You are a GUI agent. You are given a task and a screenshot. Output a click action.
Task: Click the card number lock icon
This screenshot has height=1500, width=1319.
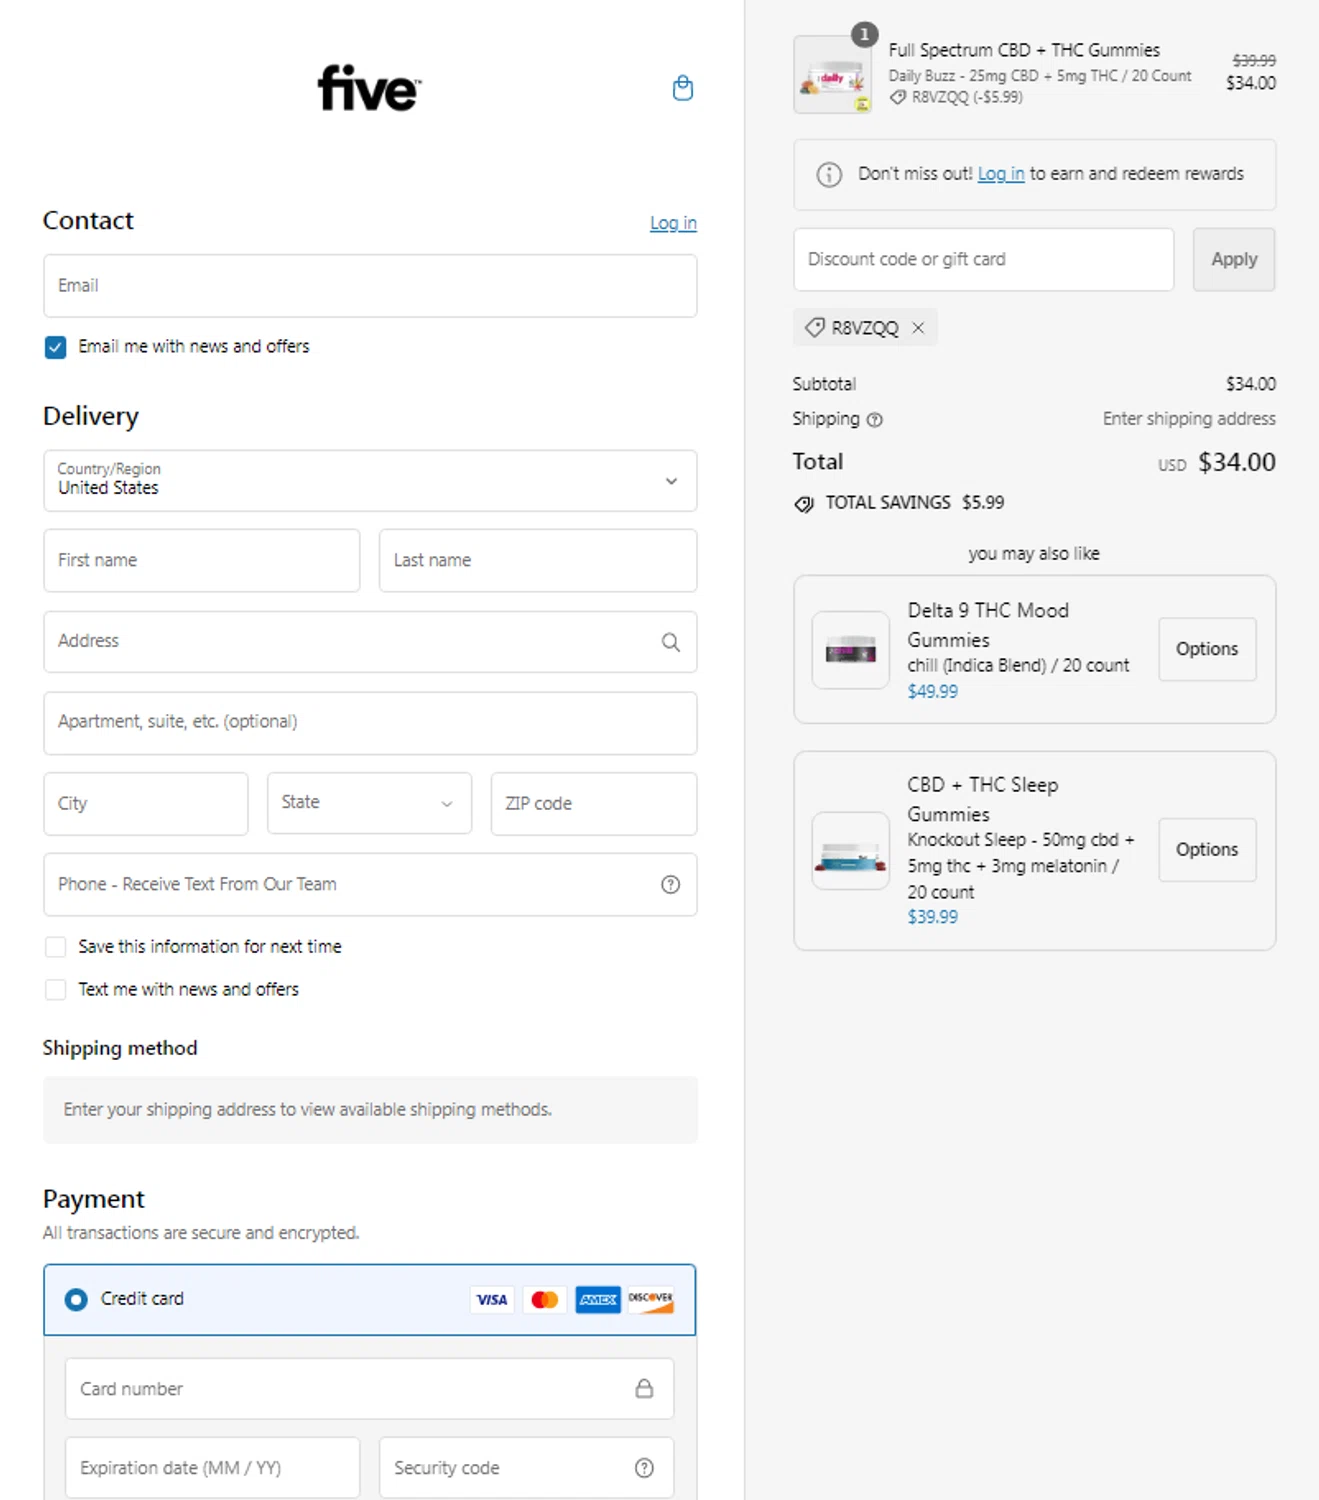click(x=644, y=1389)
